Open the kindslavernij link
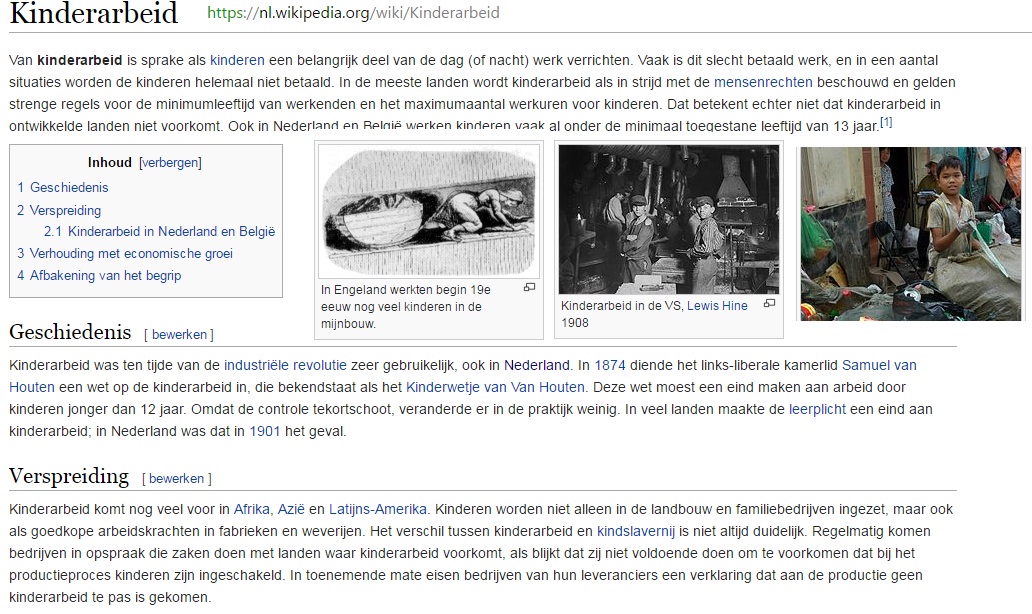The width and height of the screenshot is (1032, 614). tap(636, 530)
